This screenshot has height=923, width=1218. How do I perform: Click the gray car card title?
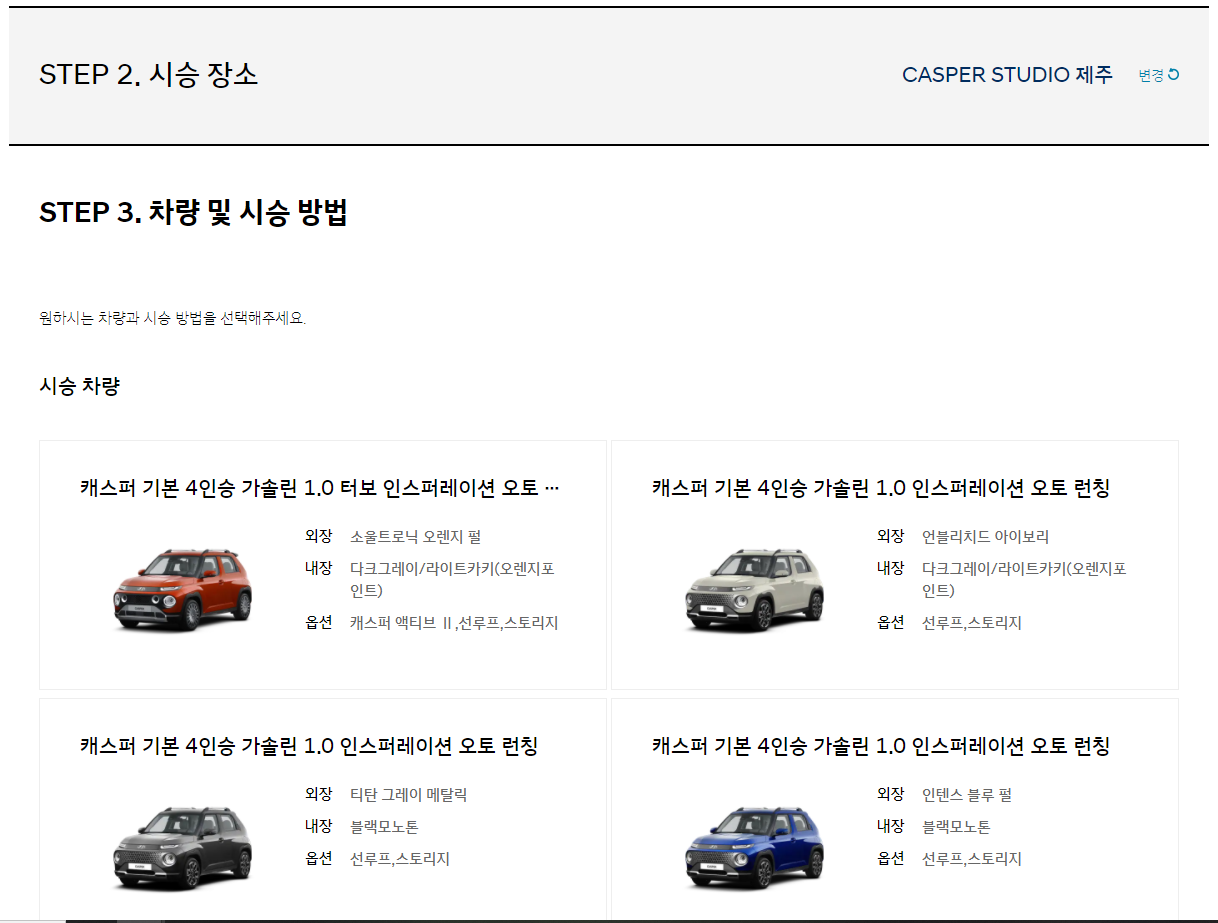[309, 746]
